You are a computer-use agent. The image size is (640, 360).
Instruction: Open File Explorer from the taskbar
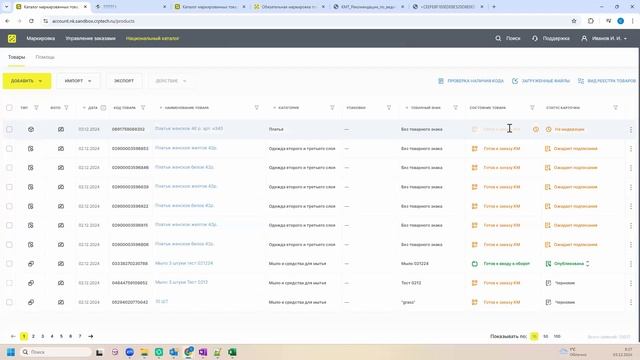click(144, 352)
